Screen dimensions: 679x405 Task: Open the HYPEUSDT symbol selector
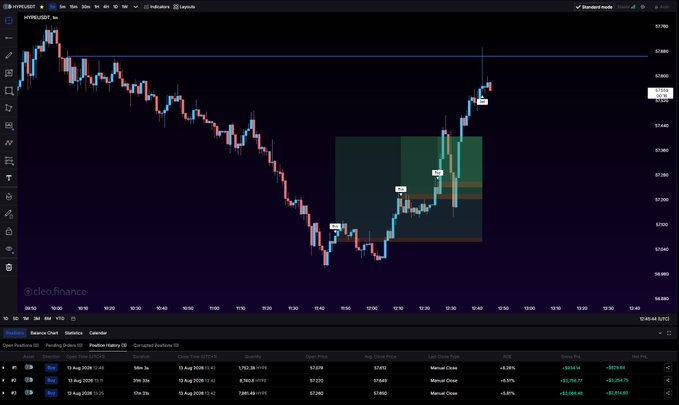coord(20,7)
